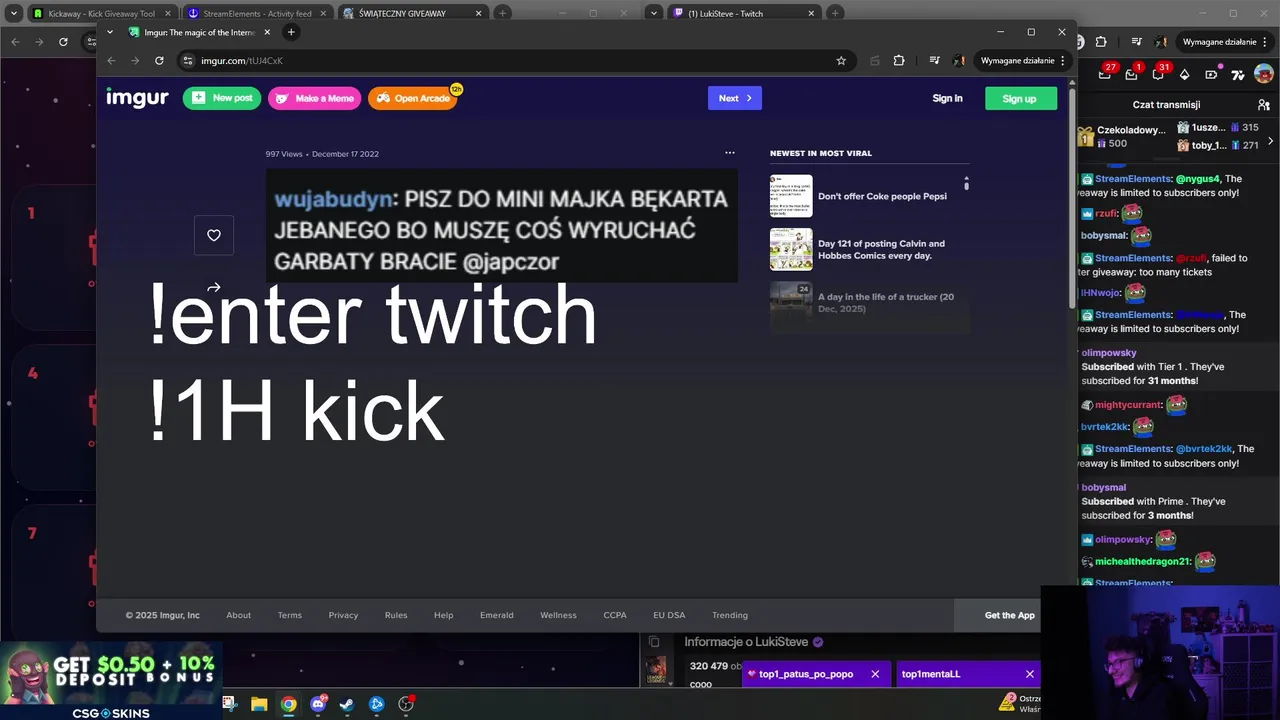Click mightycurrant username in chat

click(x=1128, y=405)
